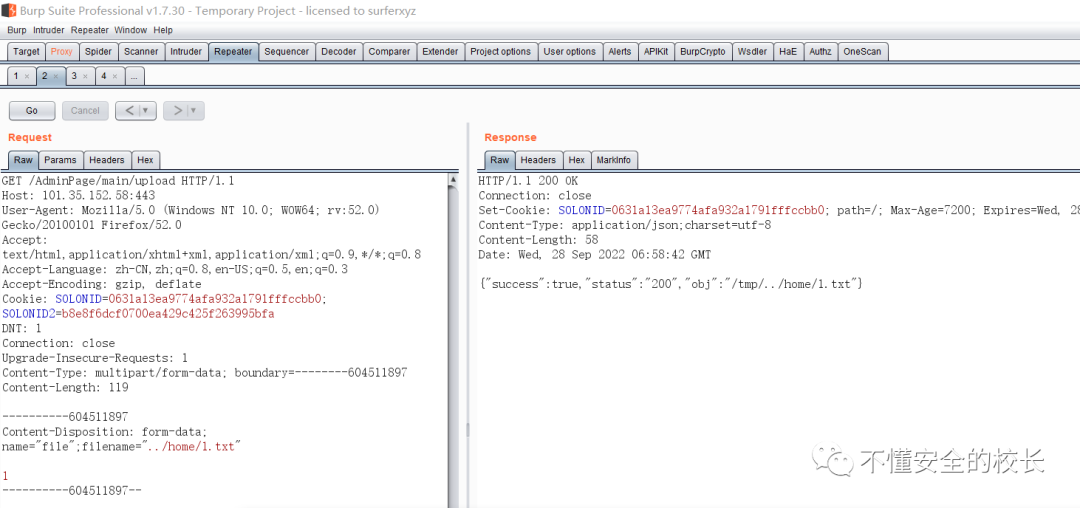Select Repeater request tab 3
Viewport: 1080px width, 508px height.
pos(74,76)
